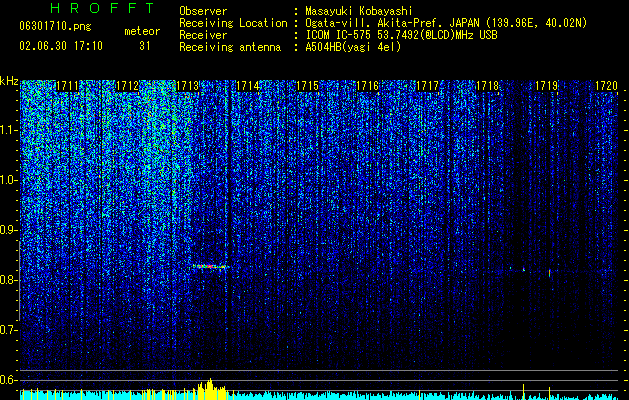Click the kHz axis unit label
Viewport: 629px width, 400px height.
[9, 81]
